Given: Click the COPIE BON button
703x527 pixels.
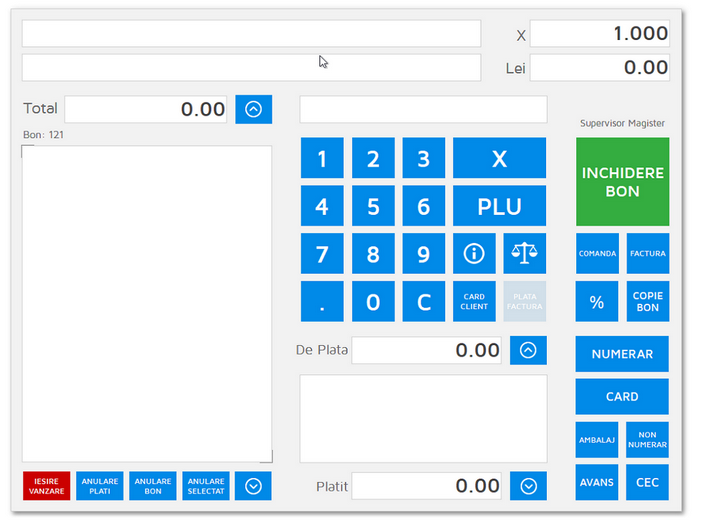Looking at the screenshot, I should [x=647, y=302].
